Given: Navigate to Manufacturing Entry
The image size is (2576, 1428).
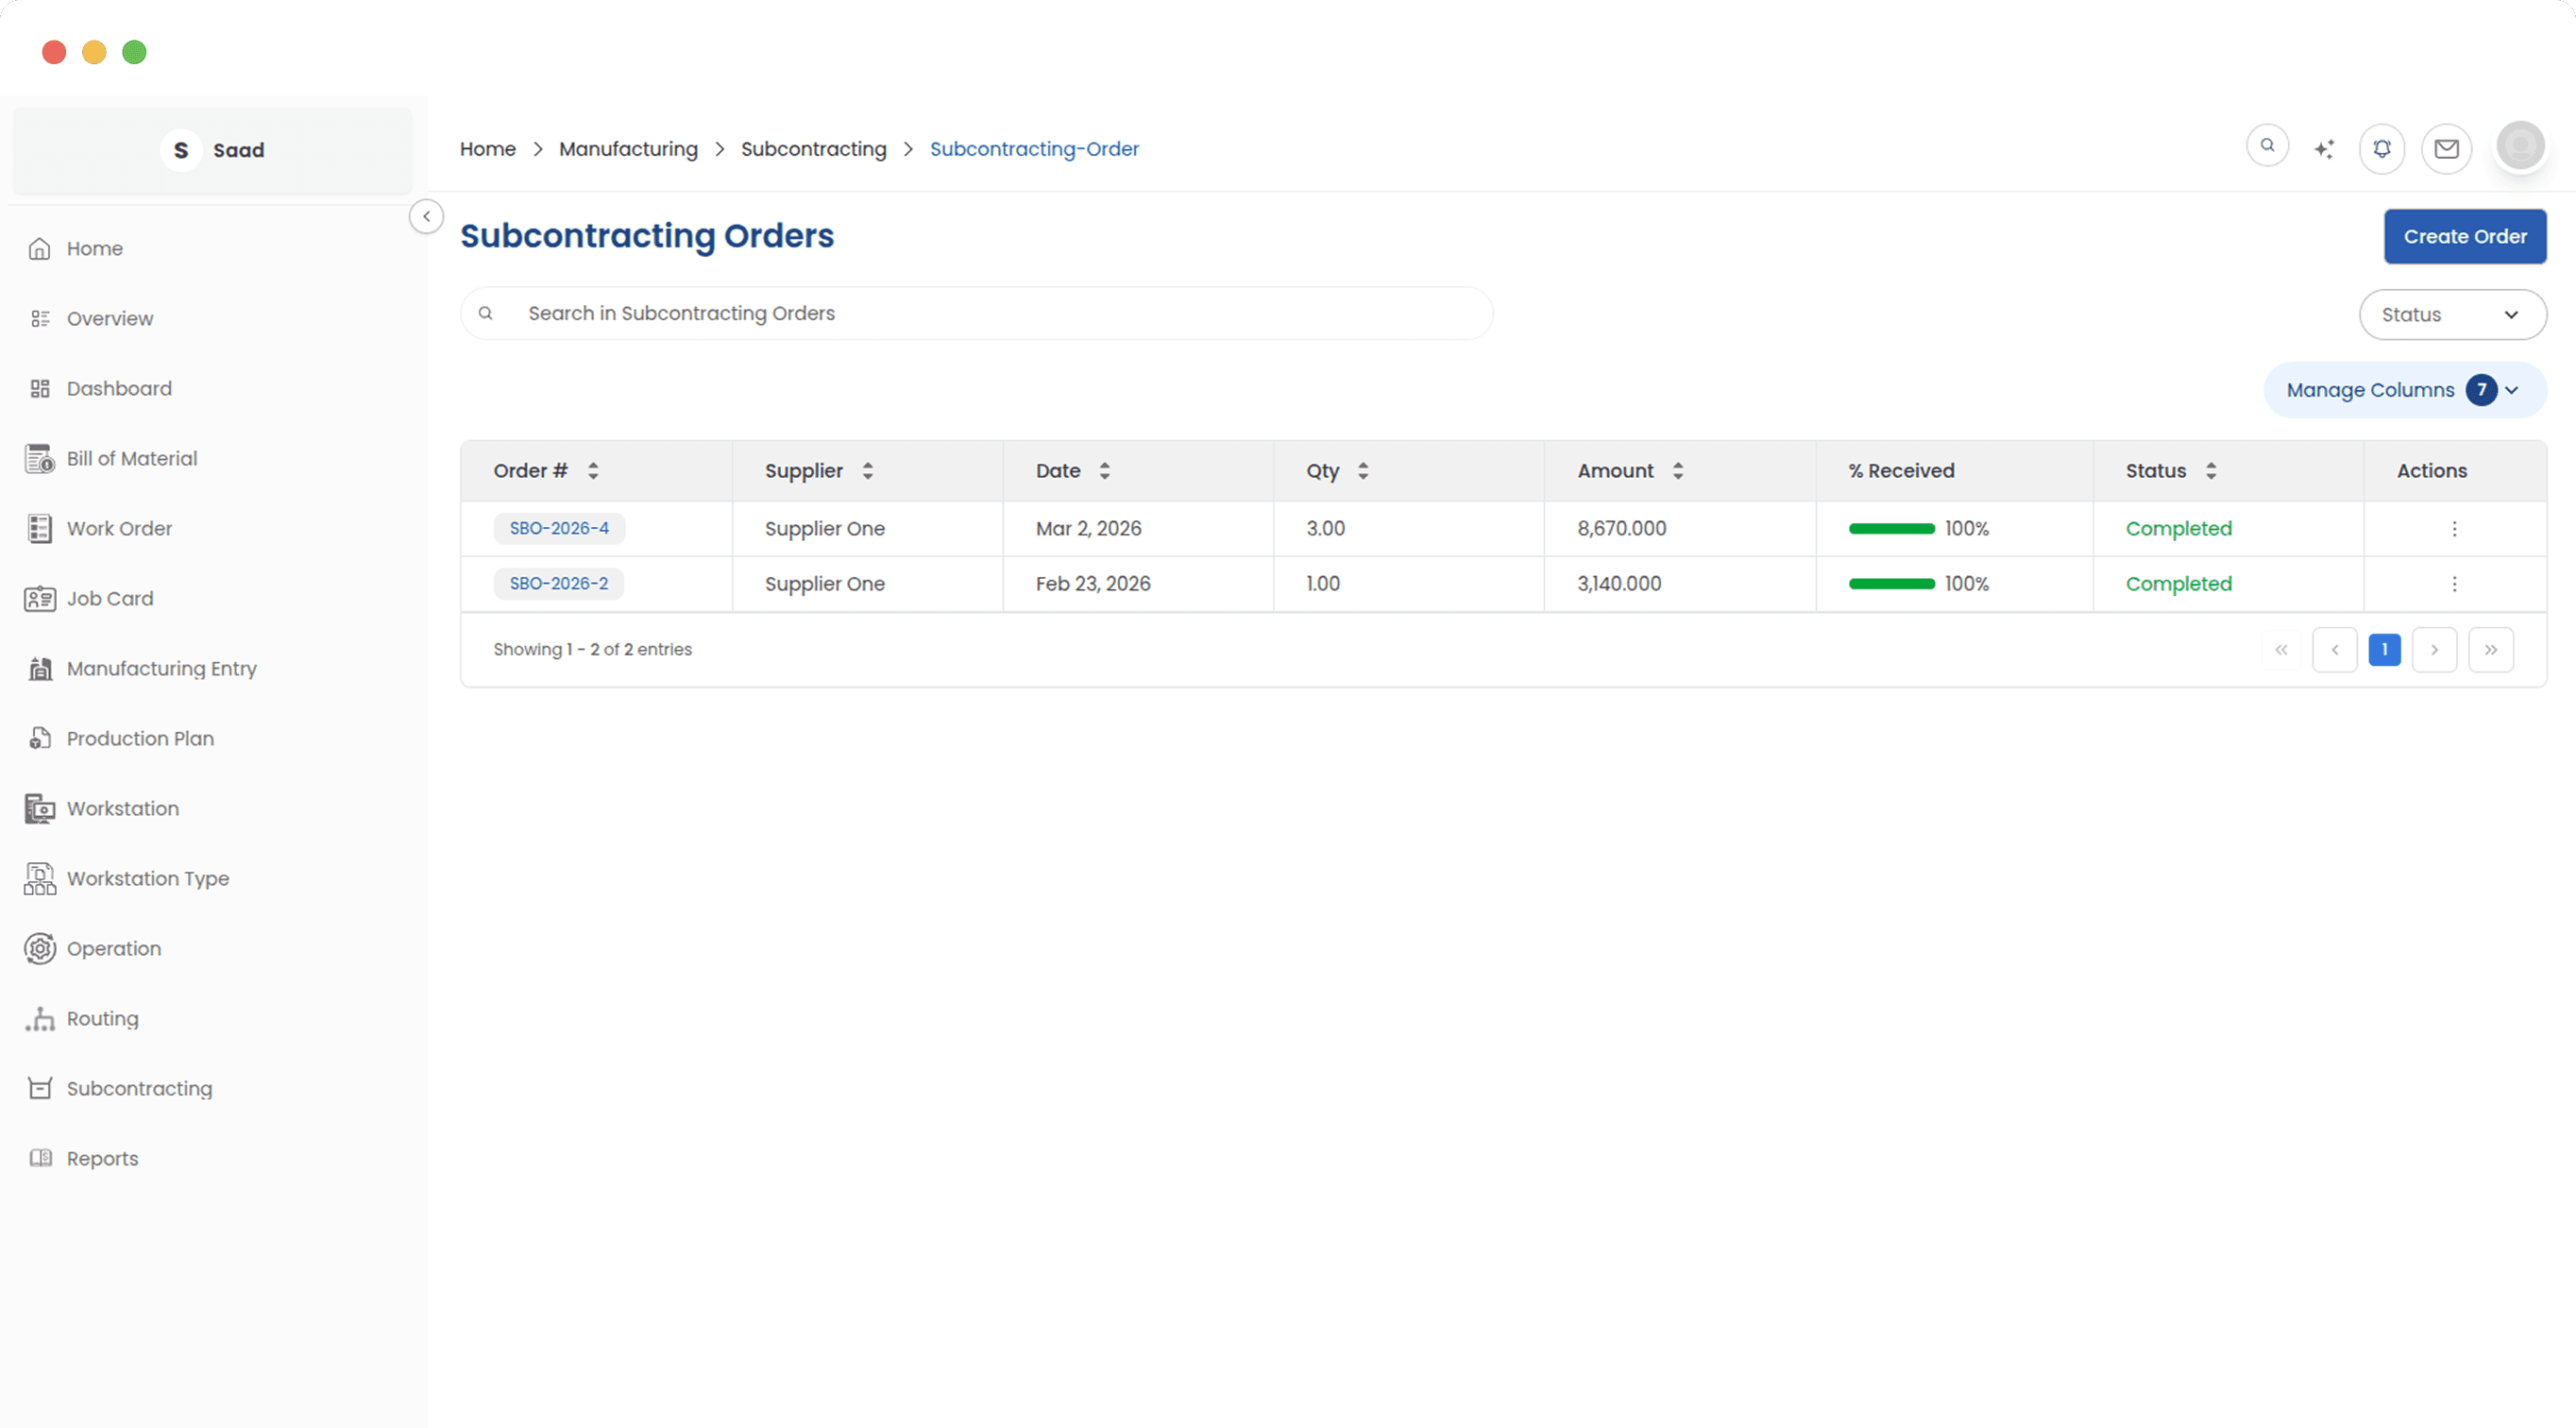Looking at the screenshot, I should (x=161, y=668).
